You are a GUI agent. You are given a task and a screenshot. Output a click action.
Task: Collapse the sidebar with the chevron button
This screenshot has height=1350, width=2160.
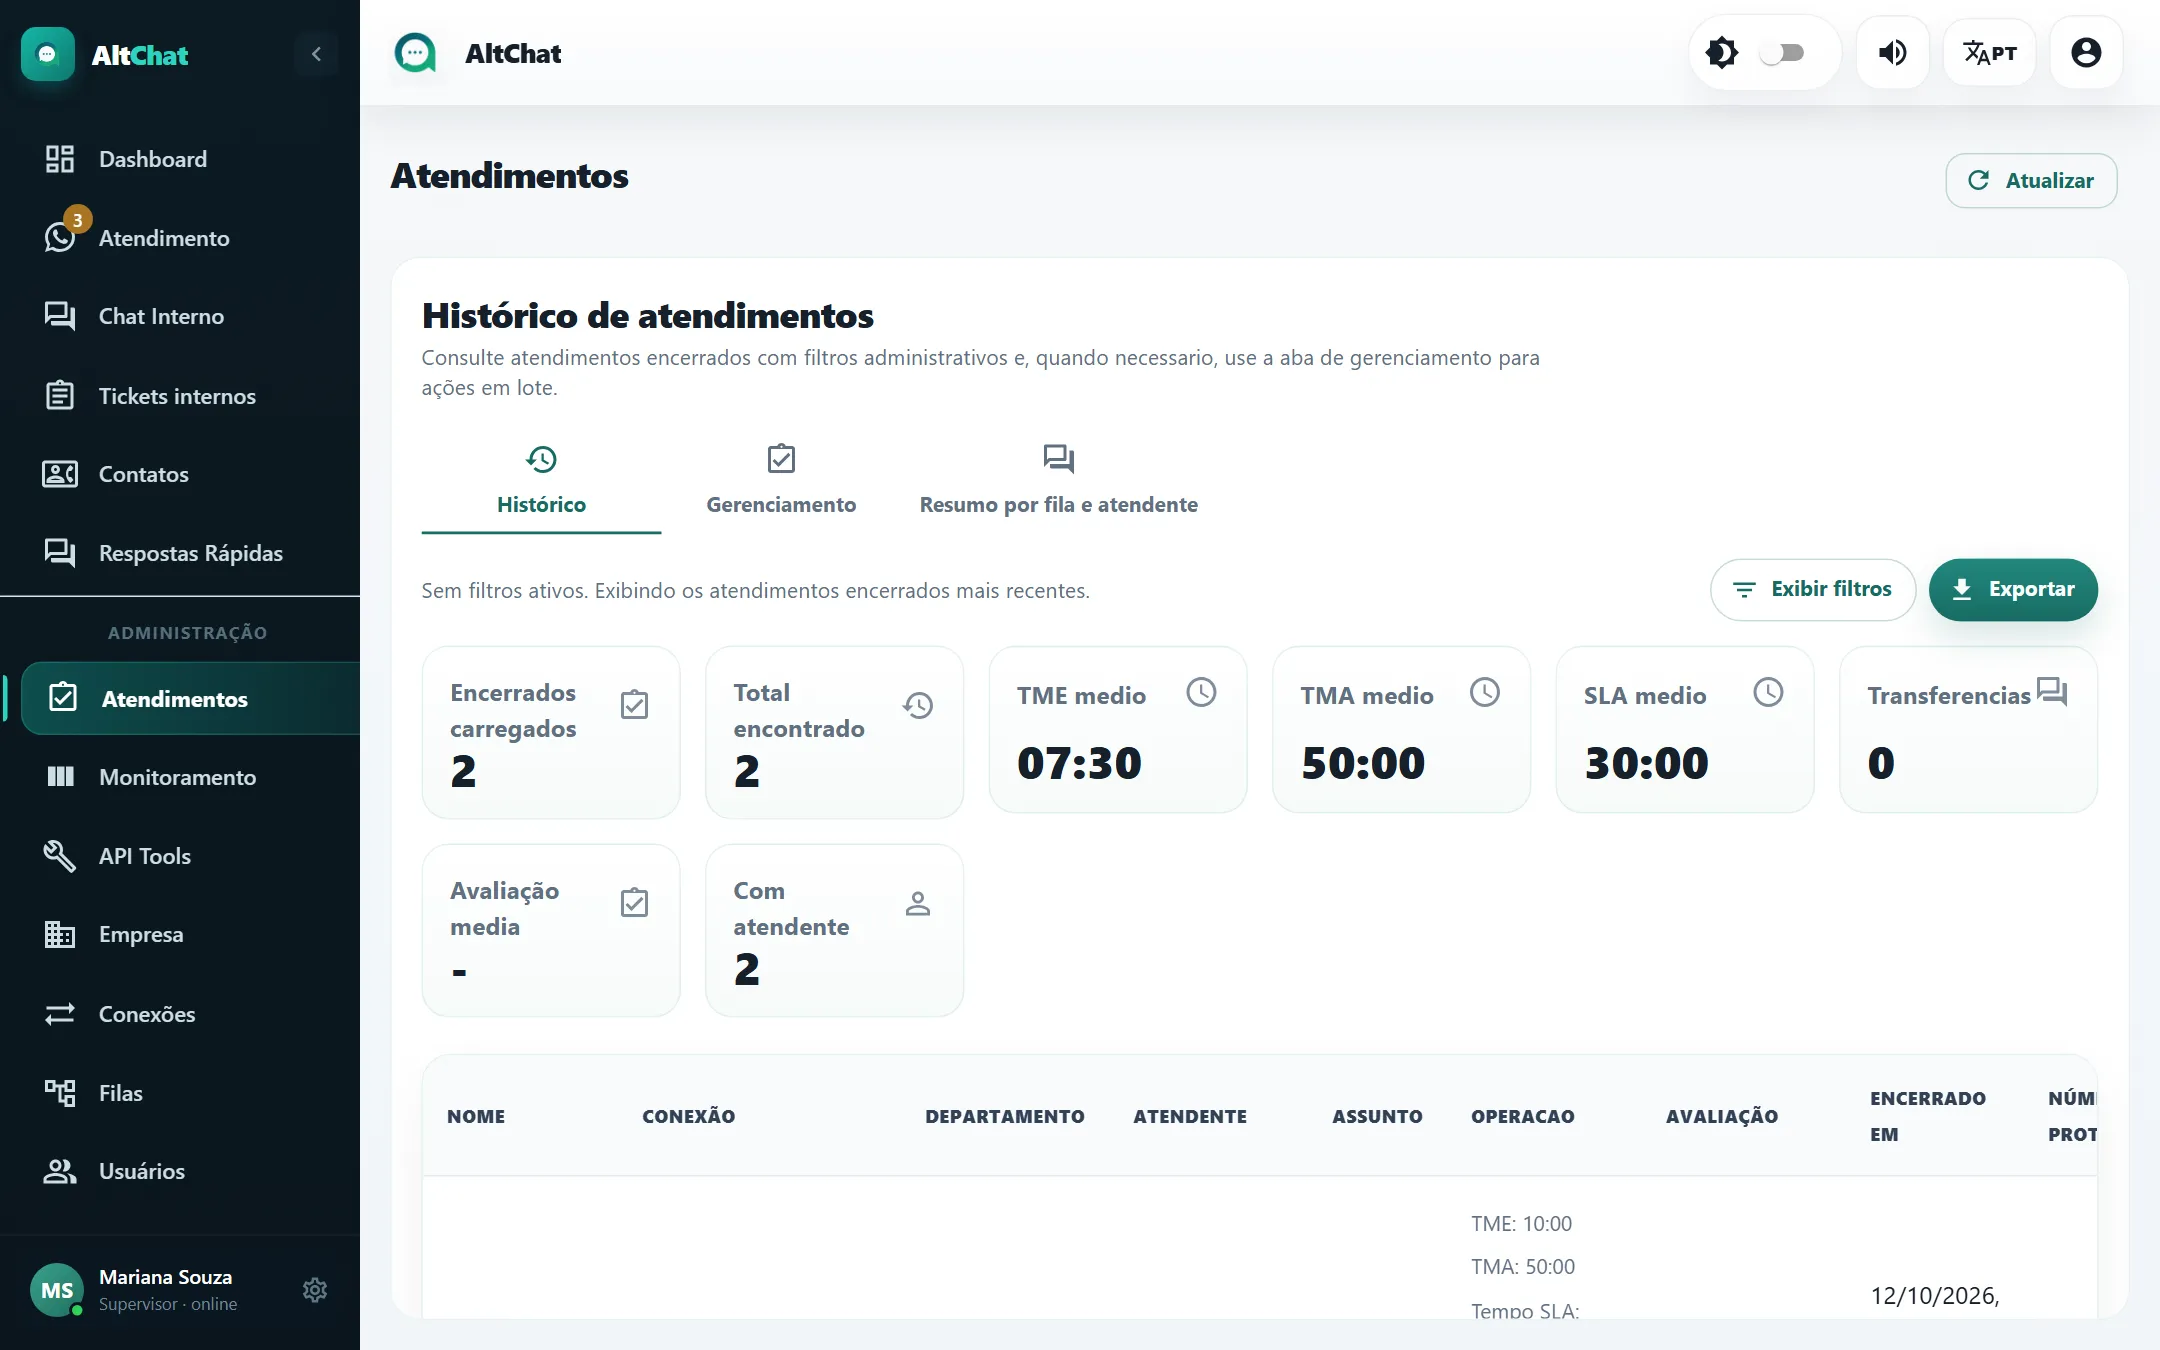(316, 54)
